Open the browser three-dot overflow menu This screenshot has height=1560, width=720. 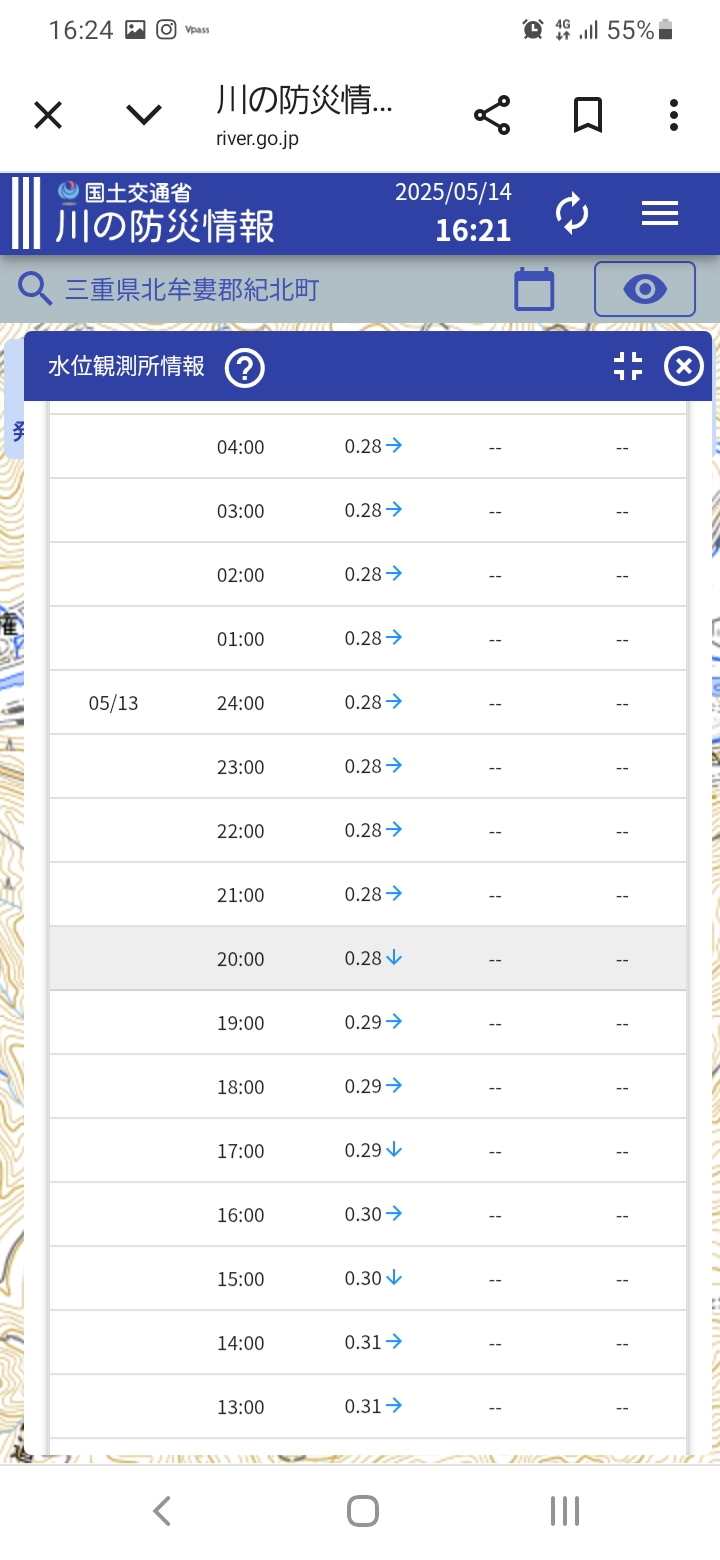[674, 115]
